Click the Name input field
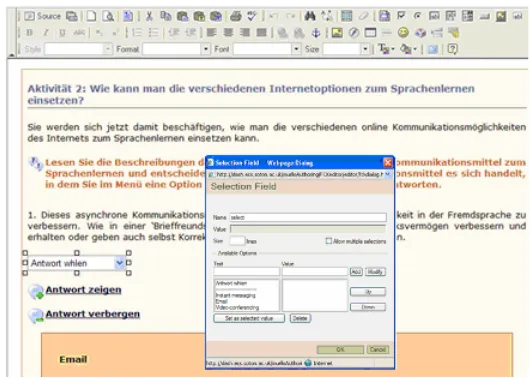The height and width of the screenshot is (378, 530). tap(308, 217)
